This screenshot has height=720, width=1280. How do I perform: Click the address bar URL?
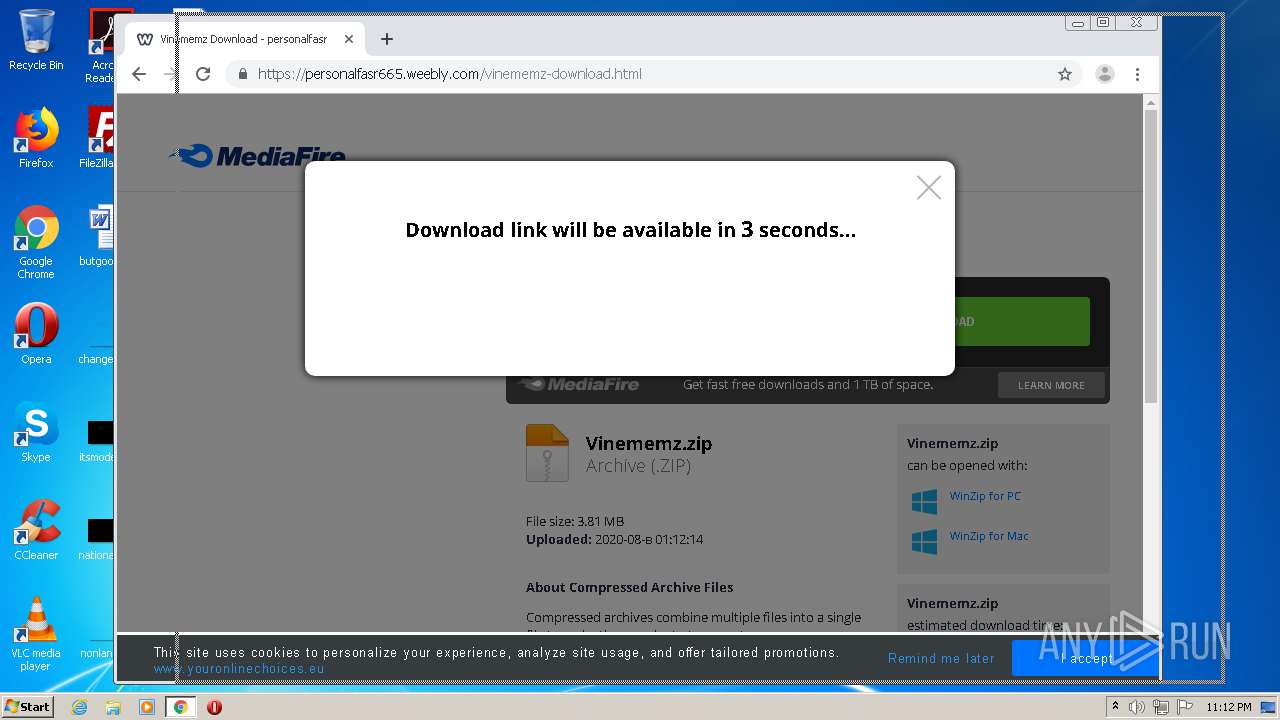point(450,74)
